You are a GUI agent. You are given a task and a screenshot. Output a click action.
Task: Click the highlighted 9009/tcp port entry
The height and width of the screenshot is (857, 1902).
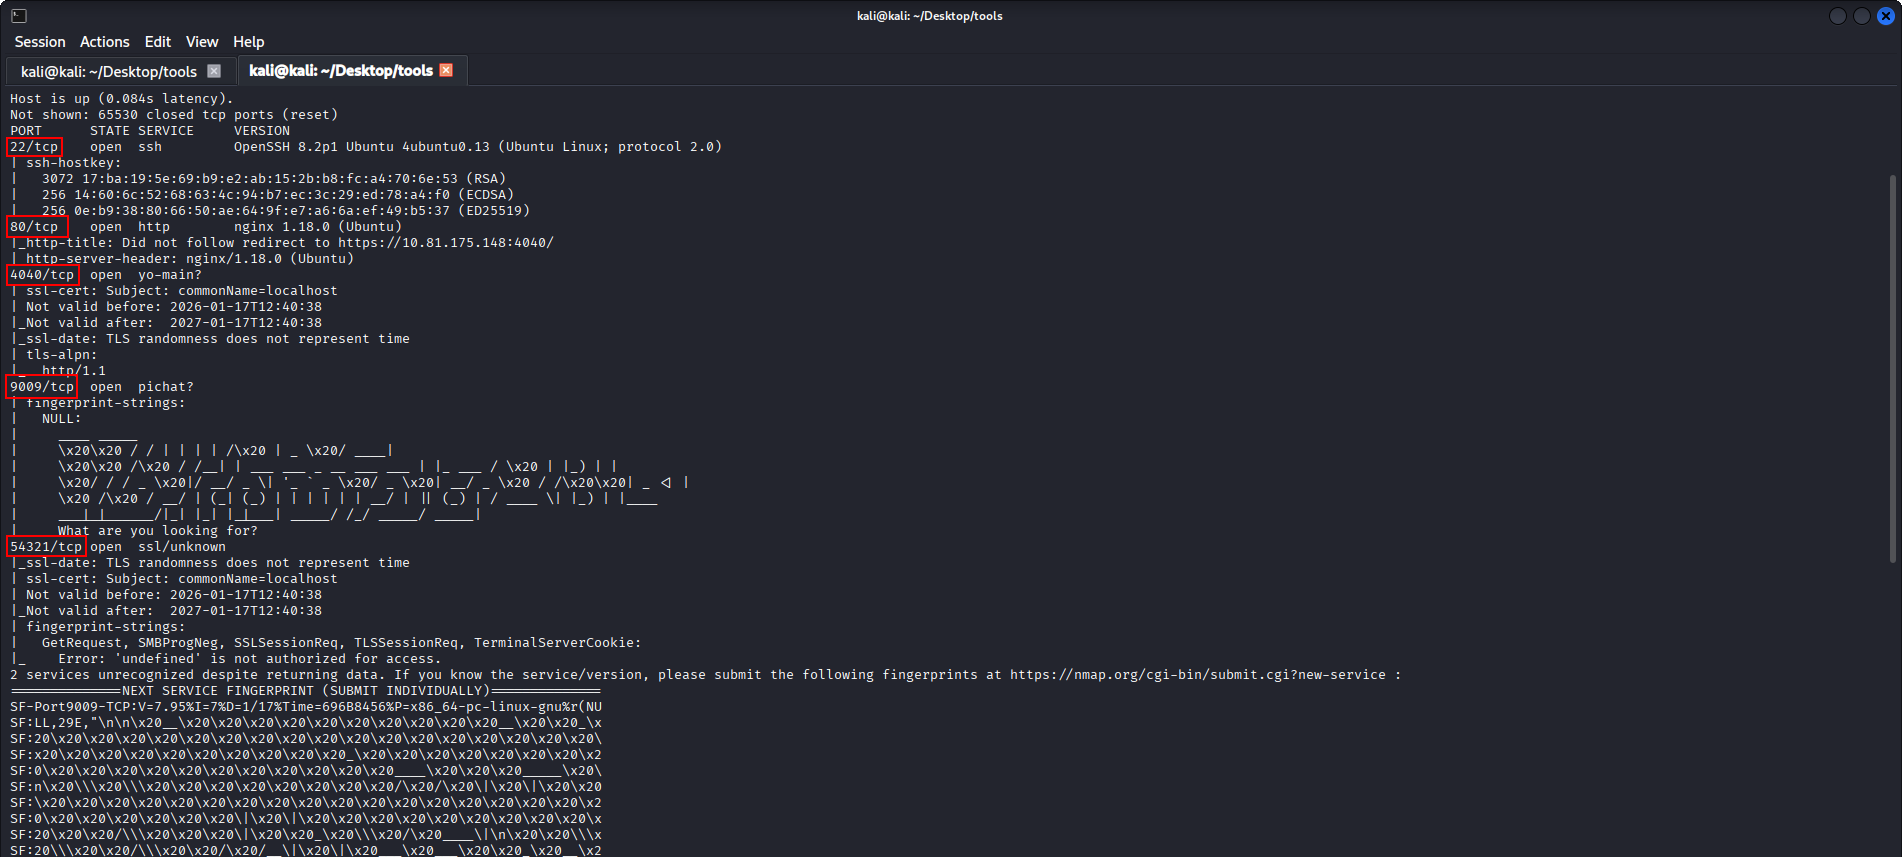[x=42, y=387]
